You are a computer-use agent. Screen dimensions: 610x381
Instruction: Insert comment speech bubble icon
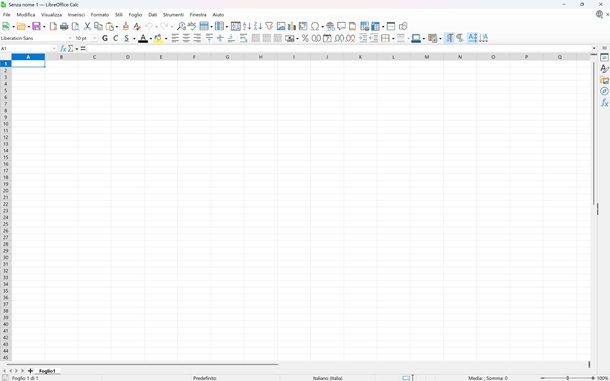[341, 26]
